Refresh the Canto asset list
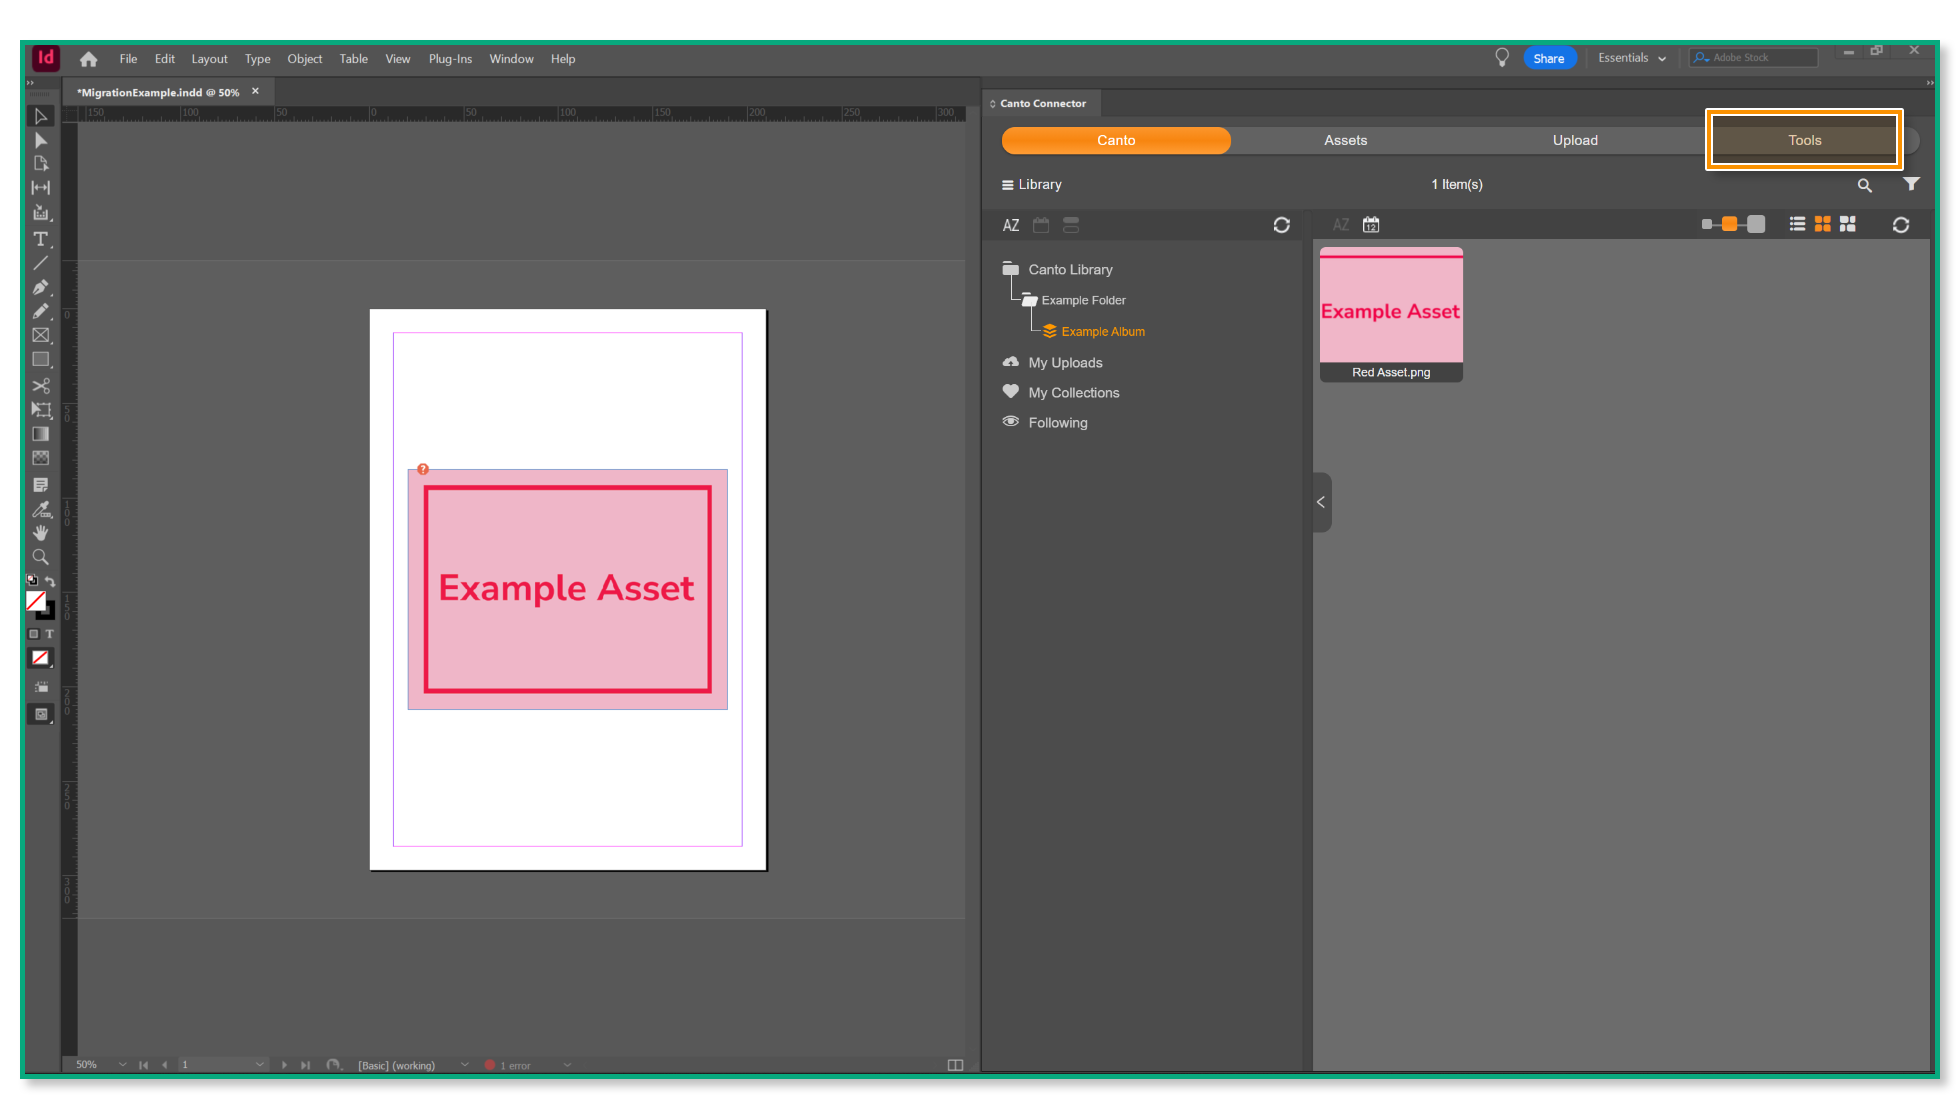This screenshot has height=1120, width=1960. tap(1900, 224)
